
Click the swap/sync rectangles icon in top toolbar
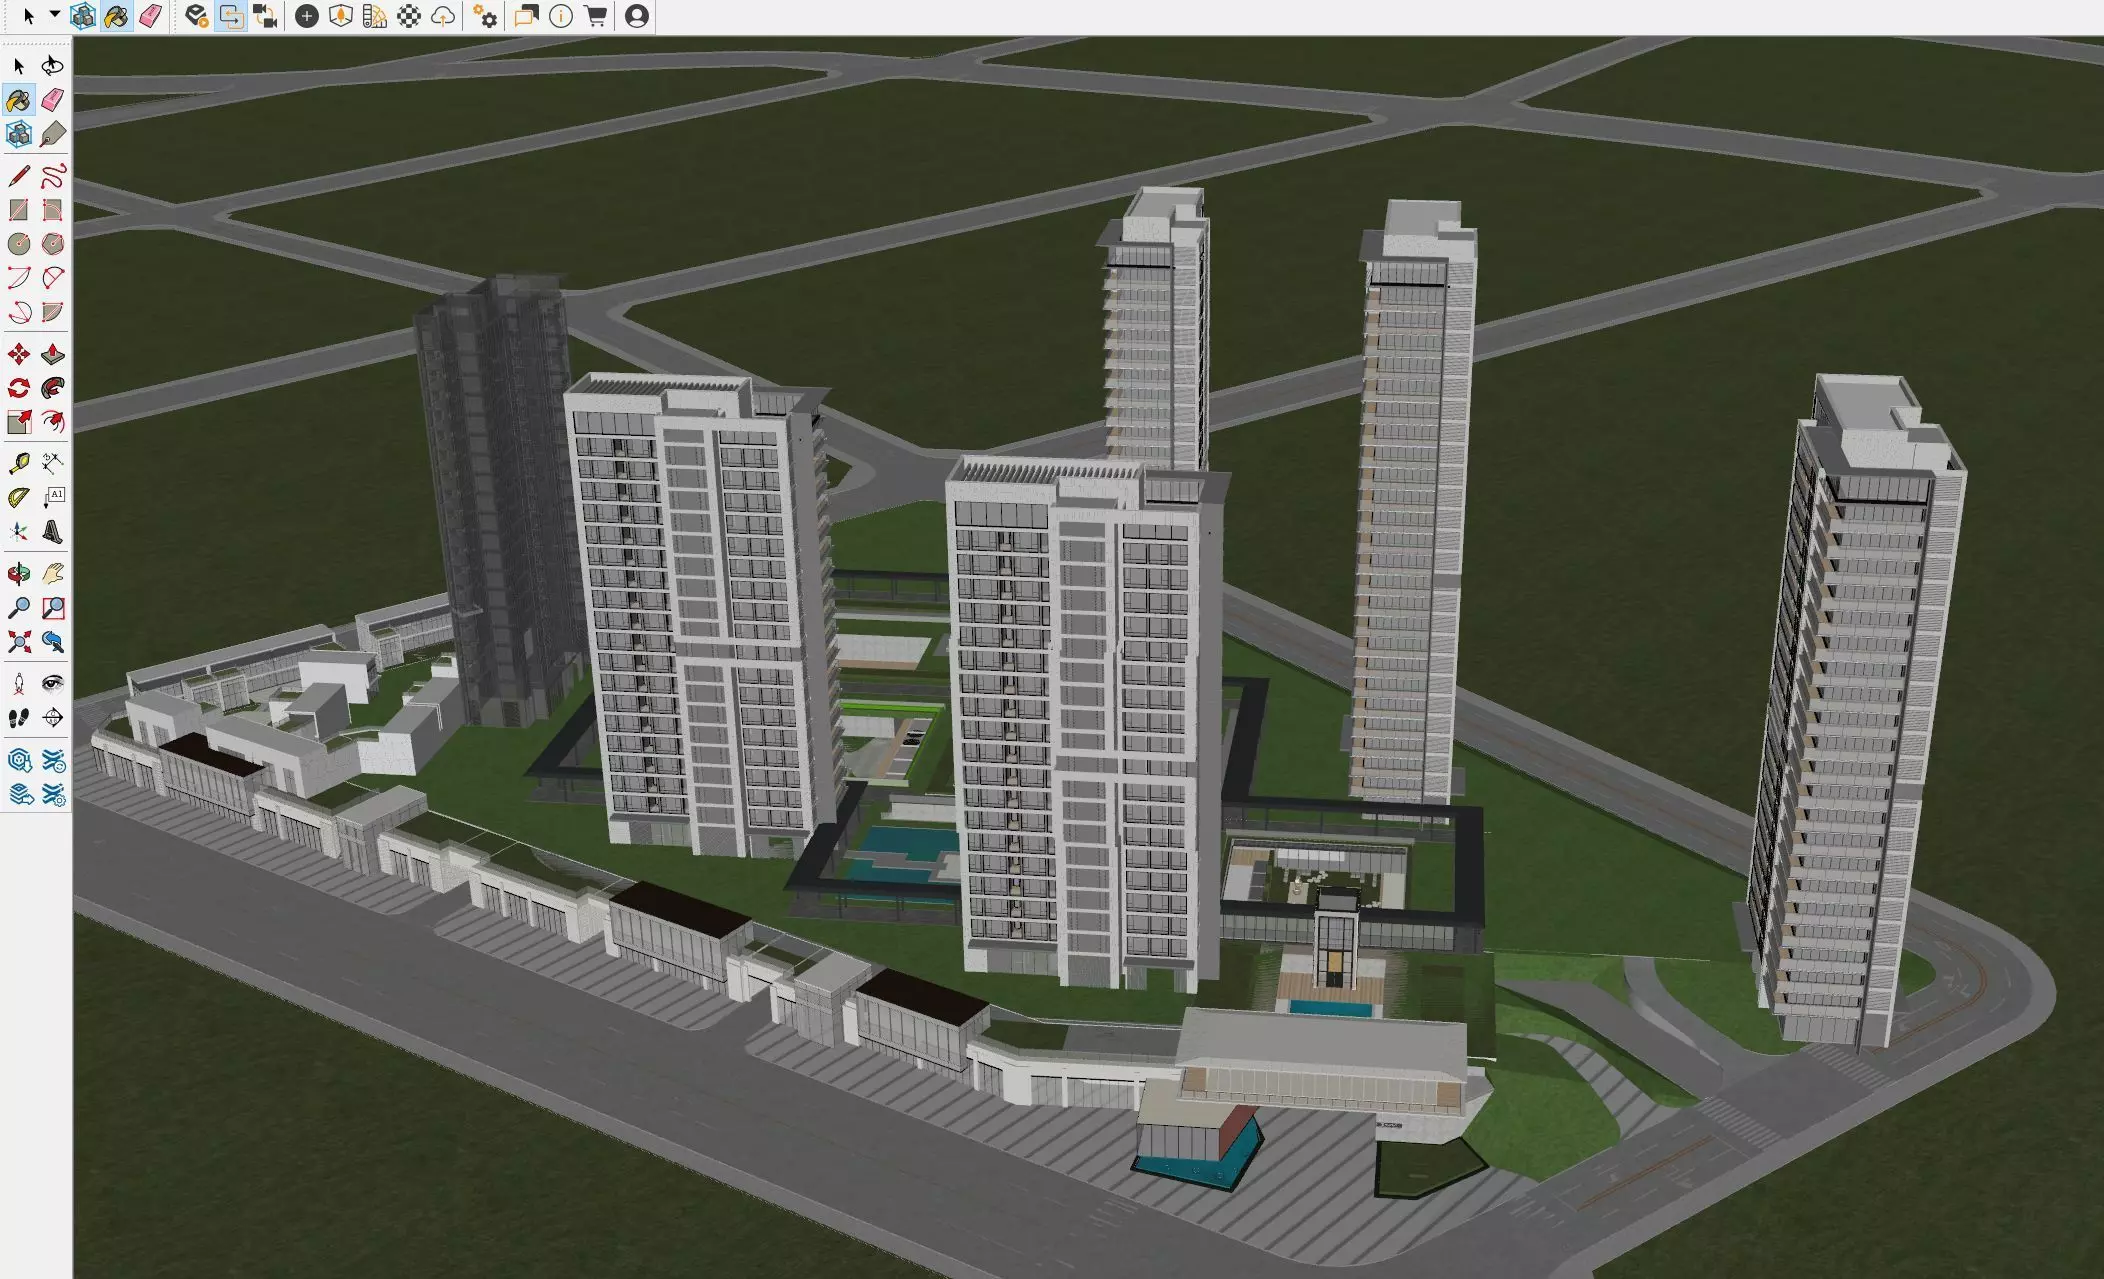[x=231, y=16]
